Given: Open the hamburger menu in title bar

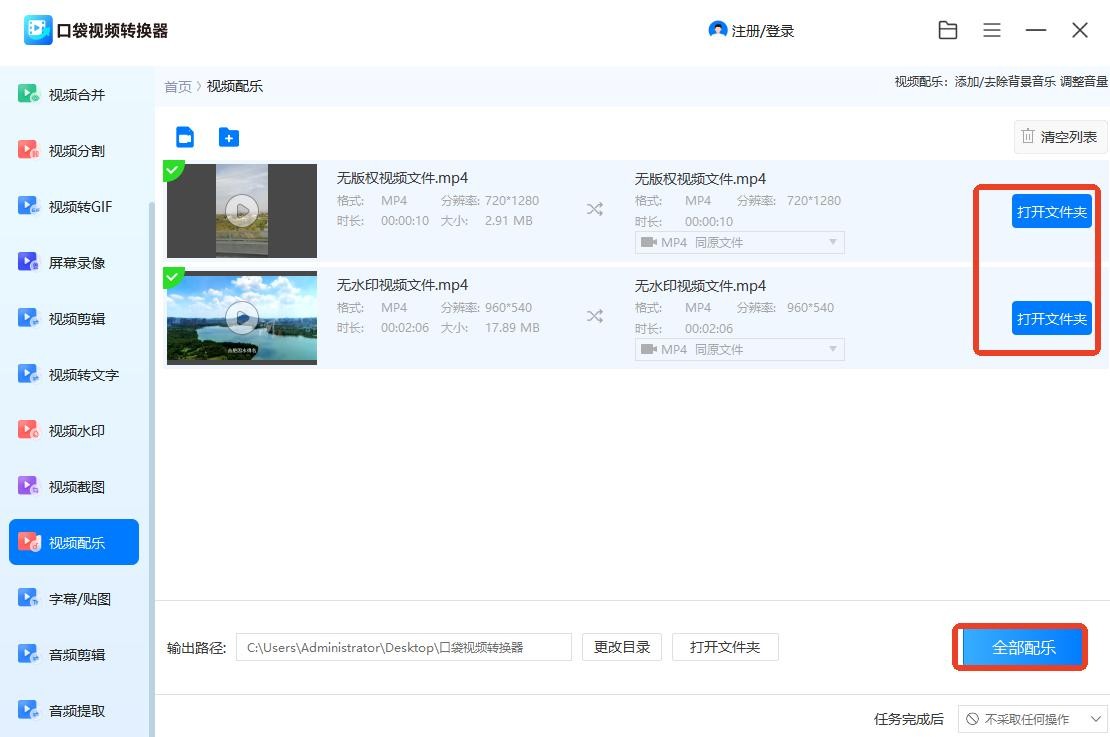Looking at the screenshot, I should pos(992,31).
